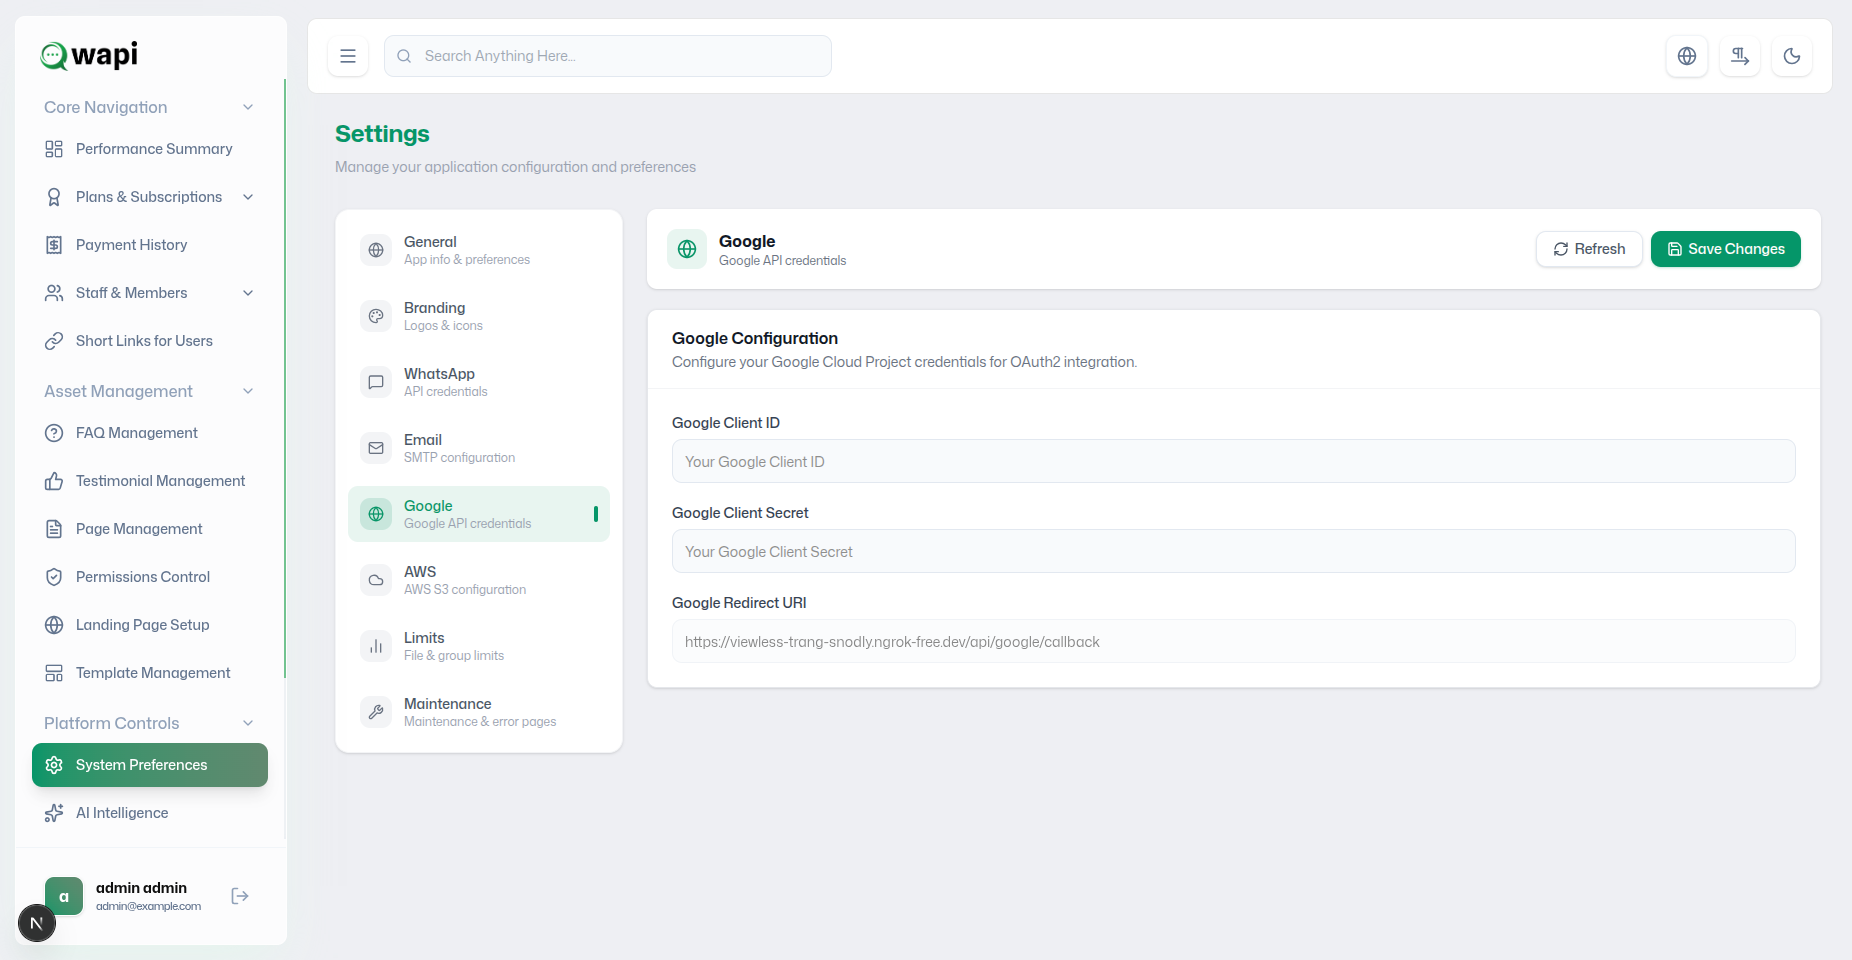Click the Permissions Control shield icon

coord(54,577)
